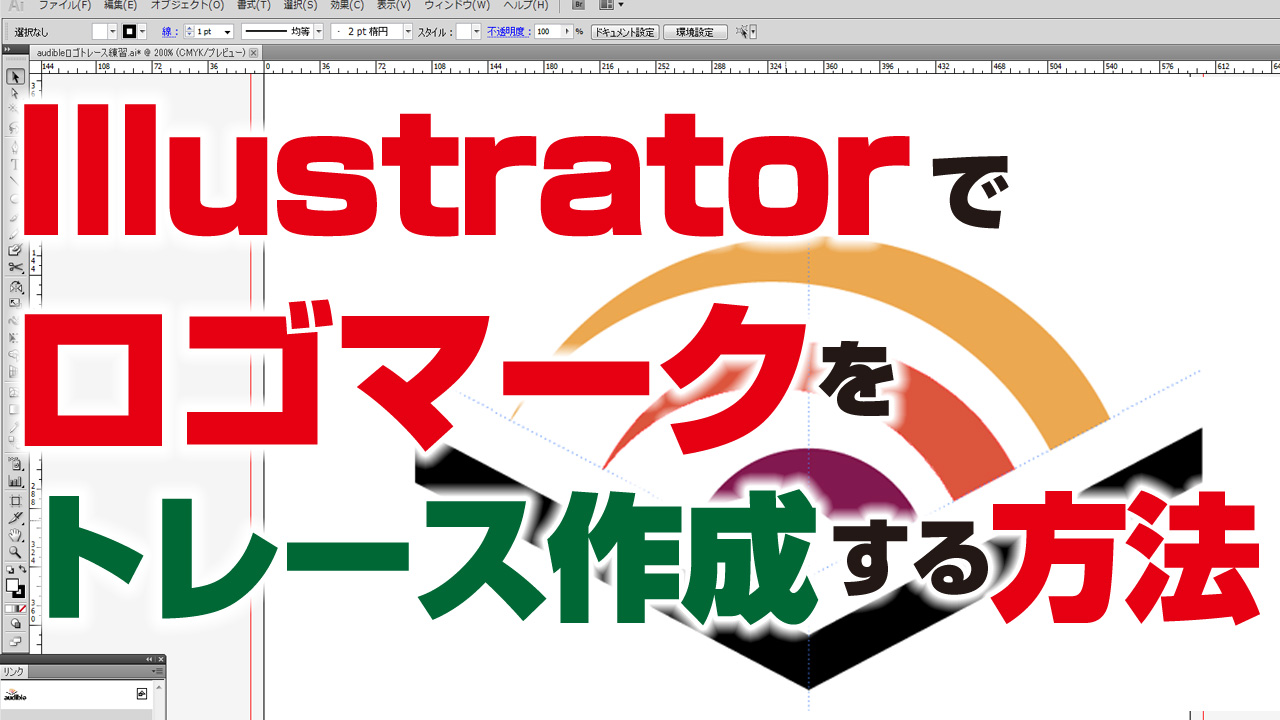Click embed icon in audible link row
This screenshot has height=720, width=1280.
point(141,693)
